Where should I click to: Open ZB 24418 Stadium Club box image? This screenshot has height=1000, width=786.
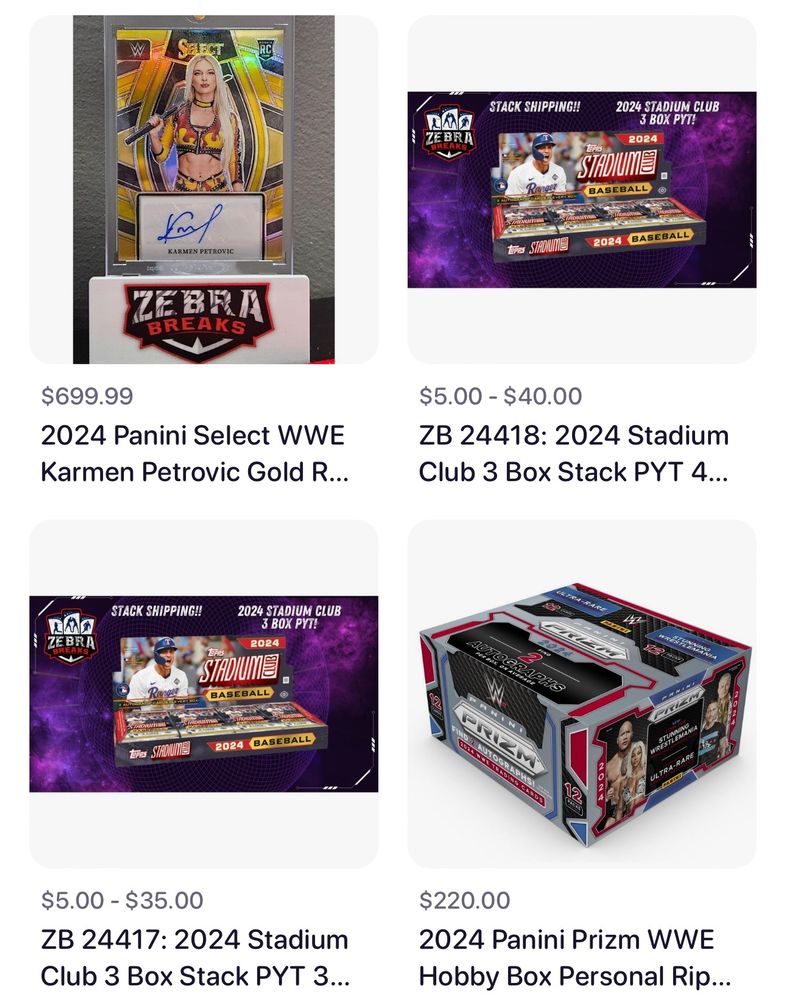[582, 189]
